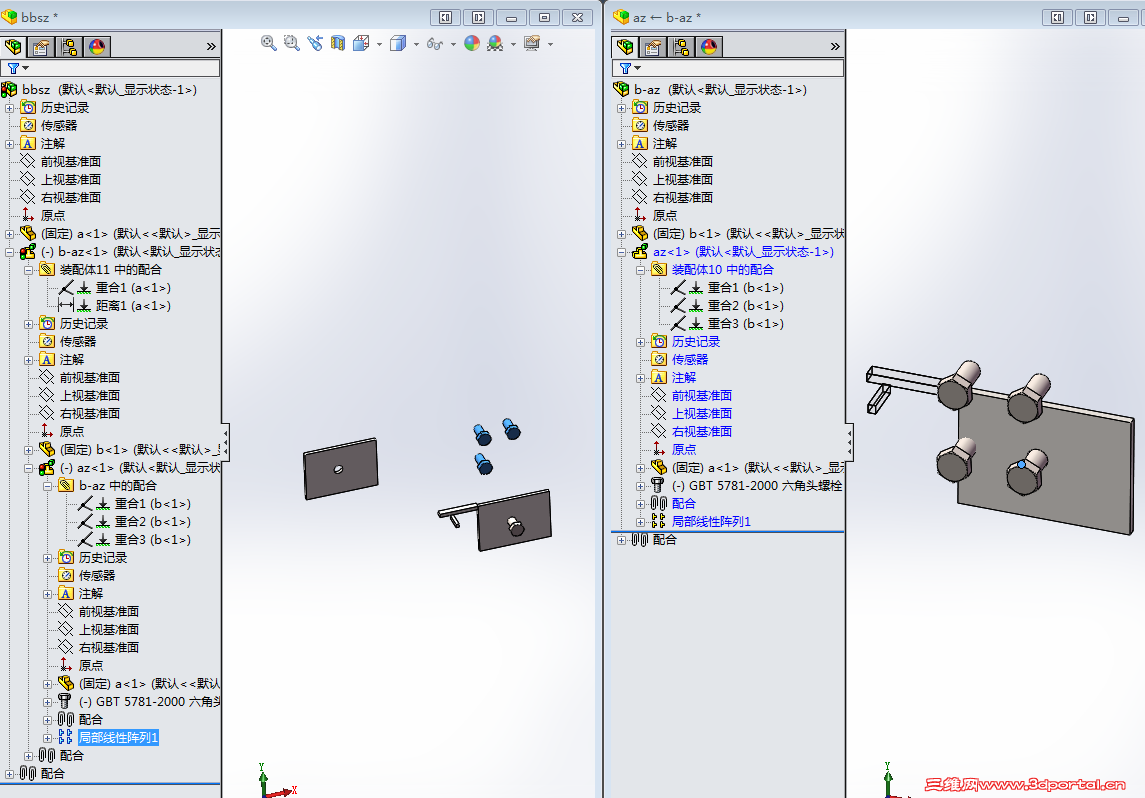Switch to ConfigurationManager tab in bbsz window

pos(69,47)
